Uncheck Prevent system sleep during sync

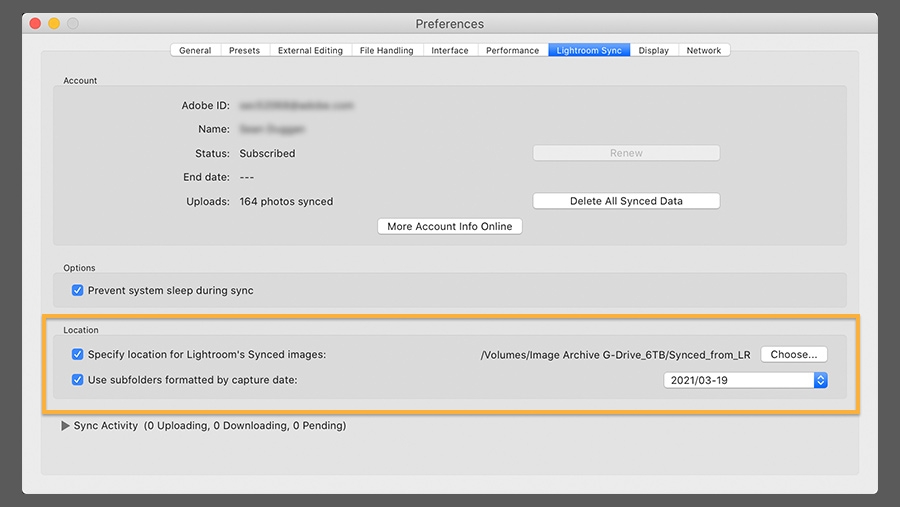77,291
